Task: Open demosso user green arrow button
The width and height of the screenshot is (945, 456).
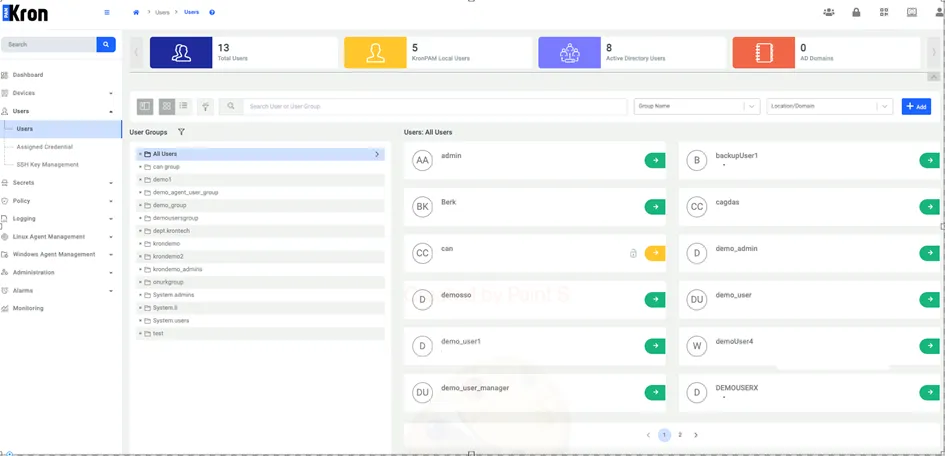Action: 655,299
